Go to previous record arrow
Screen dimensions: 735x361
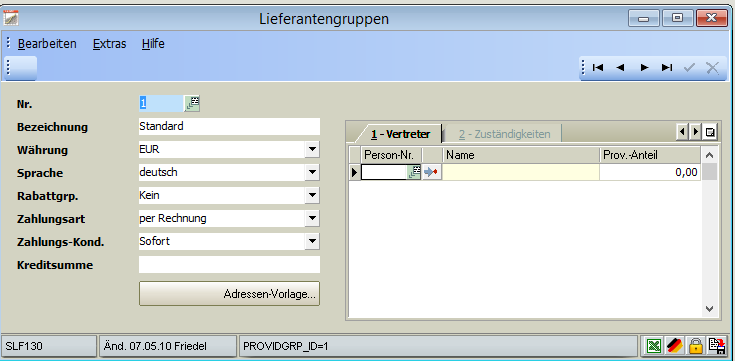(x=621, y=68)
